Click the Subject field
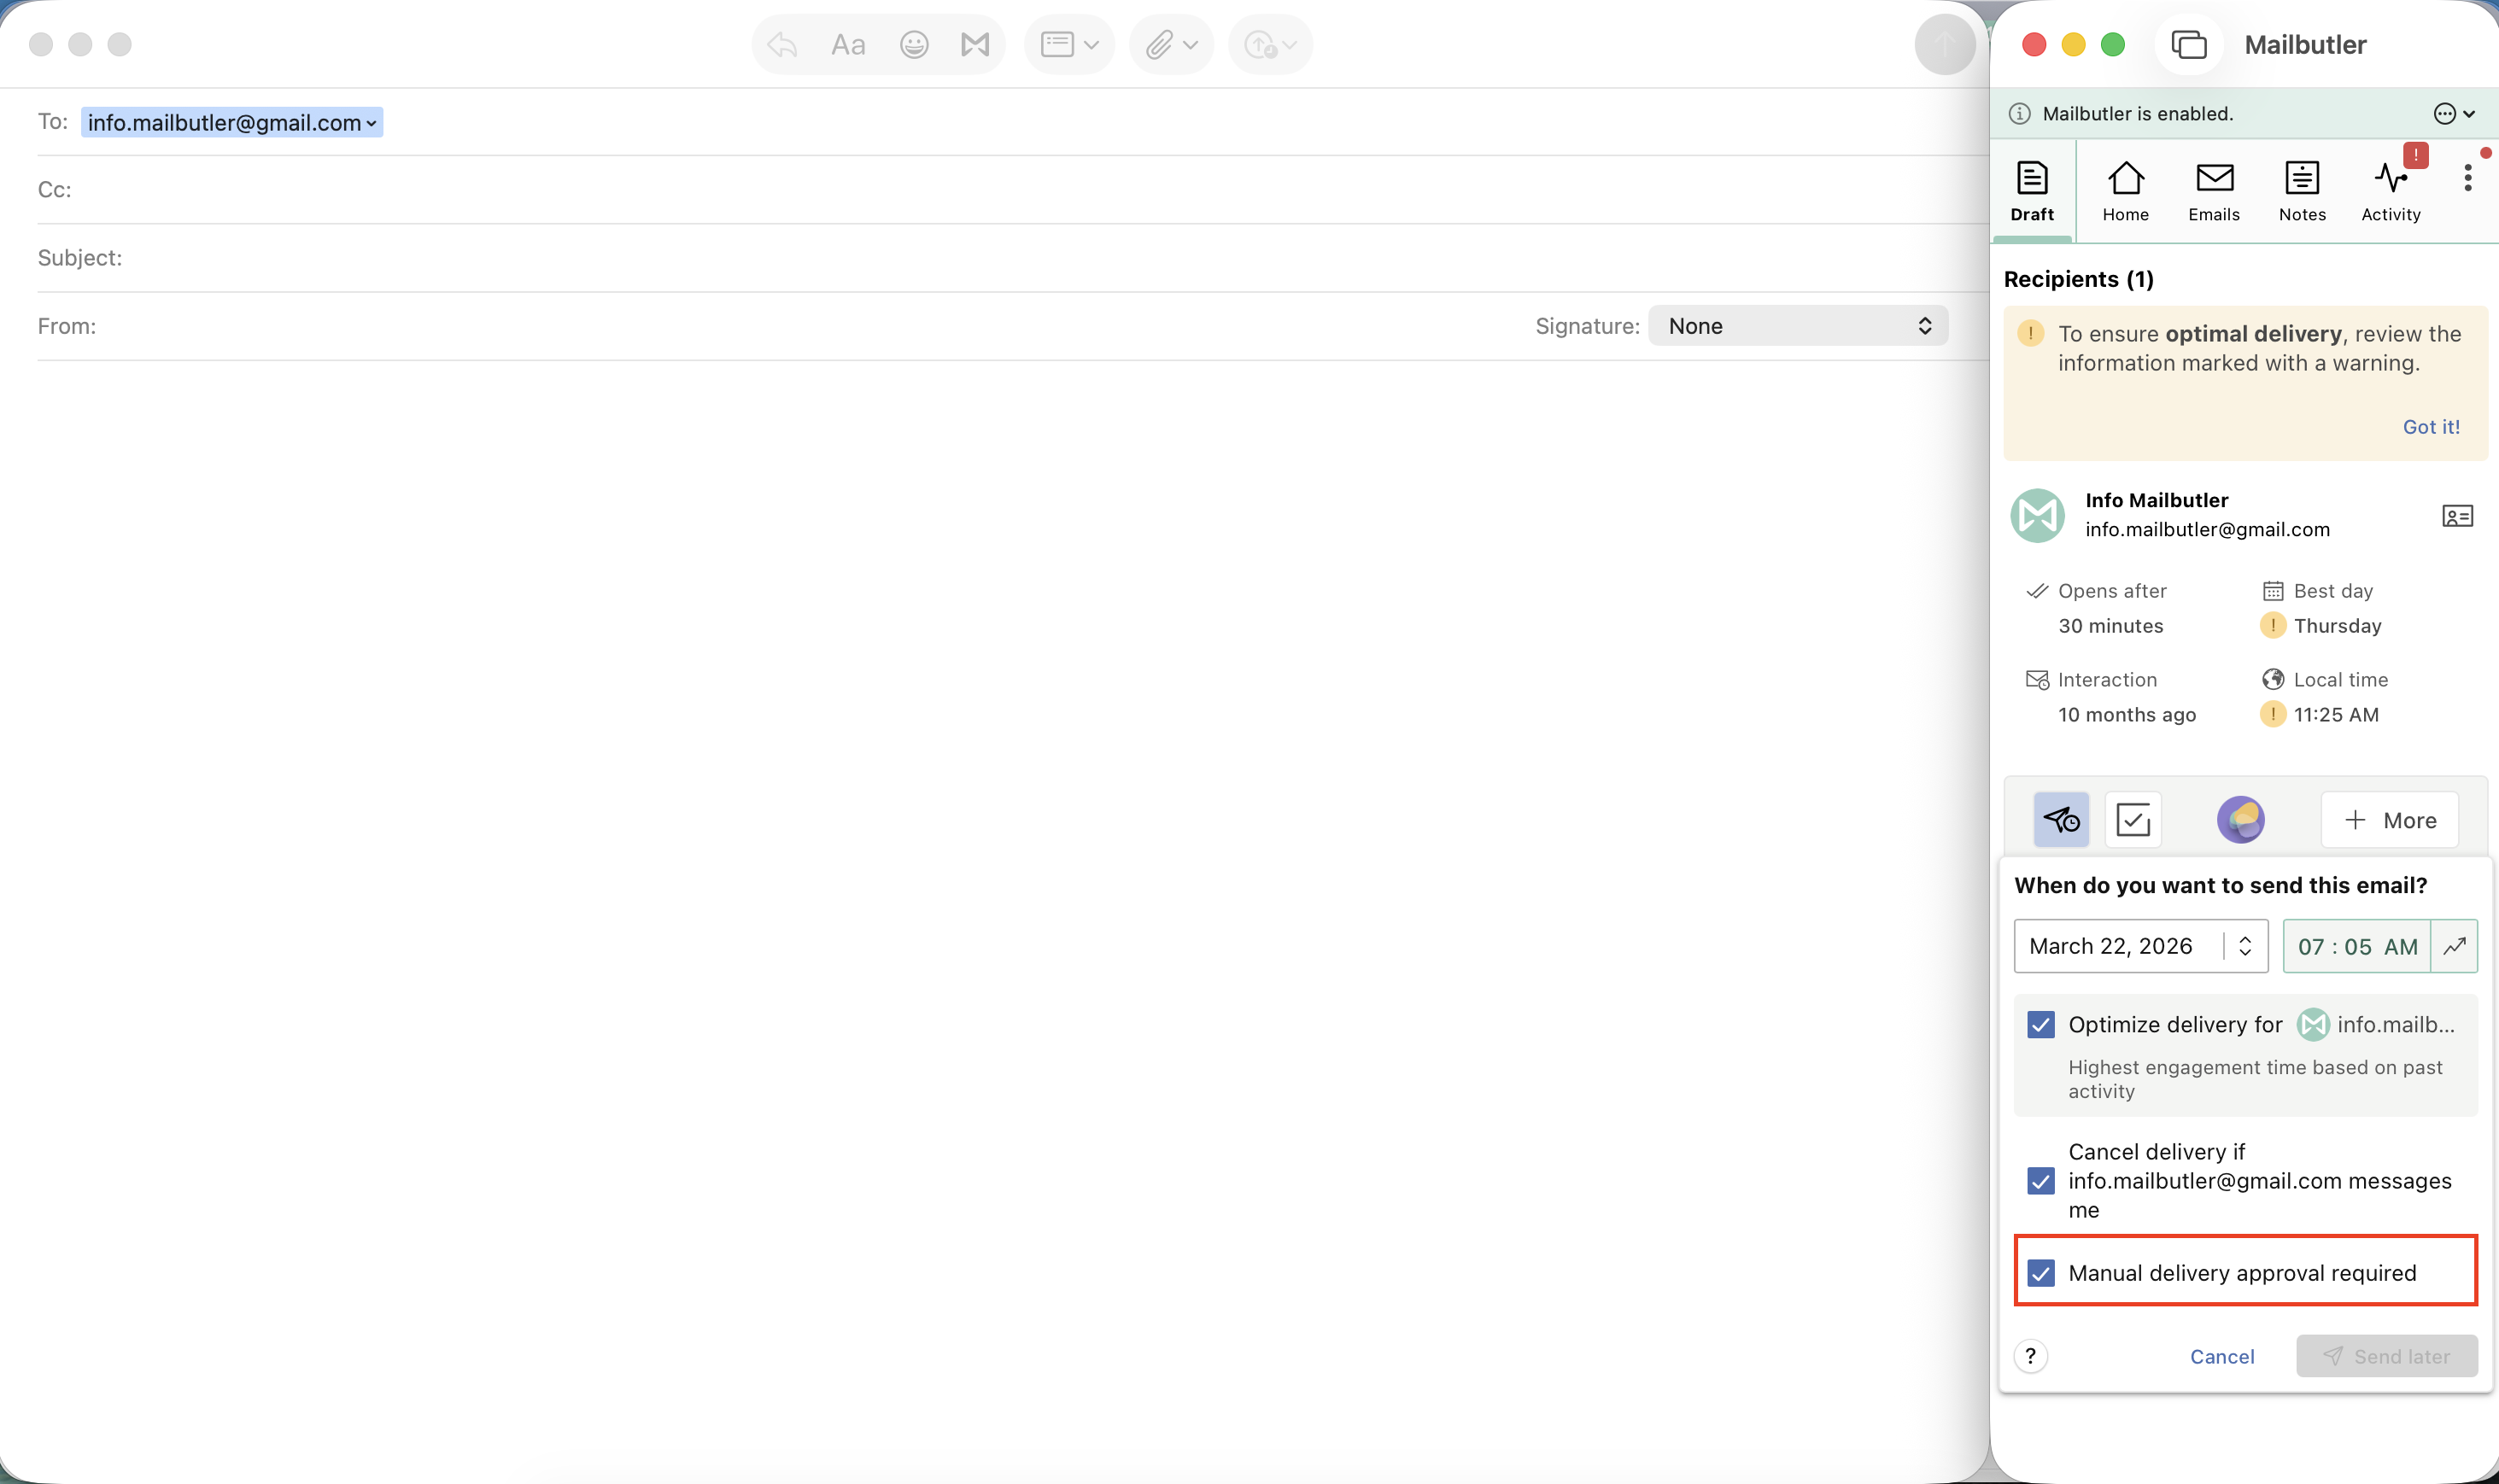 point(1010,258)
